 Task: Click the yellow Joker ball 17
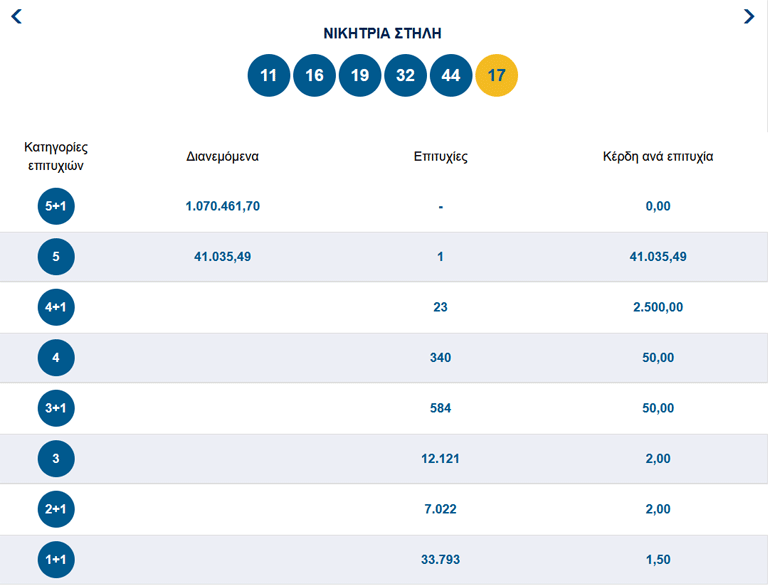coord(496,76)
